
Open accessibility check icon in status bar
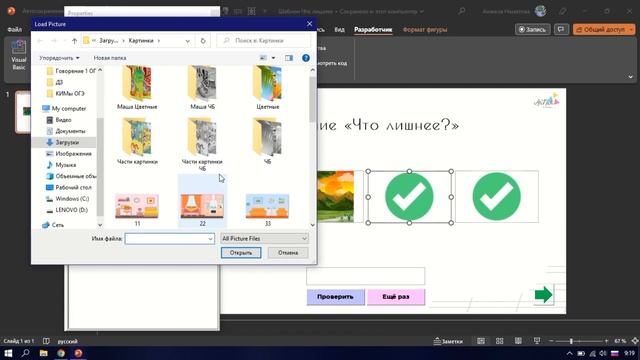click(x=46, y=341)
